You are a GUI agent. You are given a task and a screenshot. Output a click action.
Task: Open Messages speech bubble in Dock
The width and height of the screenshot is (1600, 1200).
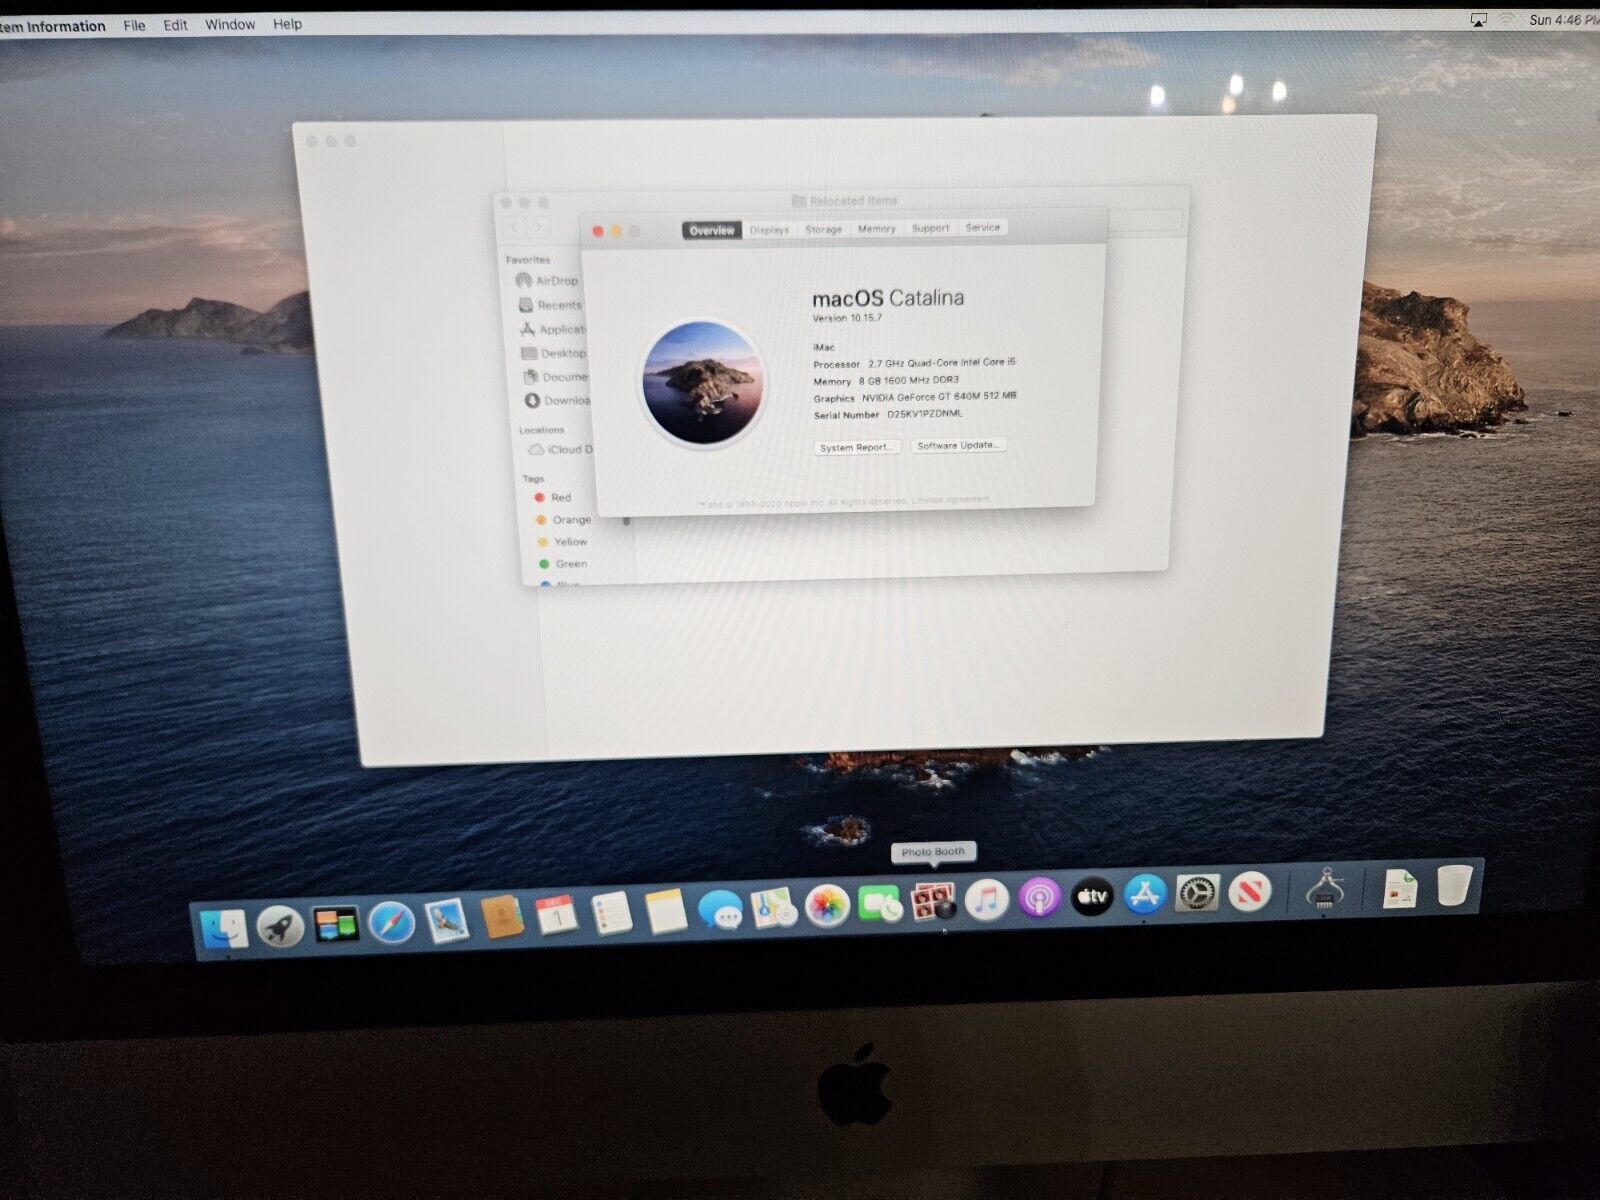coord(720,910)
